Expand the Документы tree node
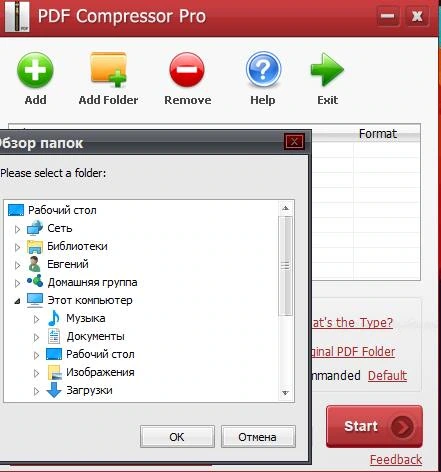The width and height of the screenshot is (441, 472). [x=36, y=337]
